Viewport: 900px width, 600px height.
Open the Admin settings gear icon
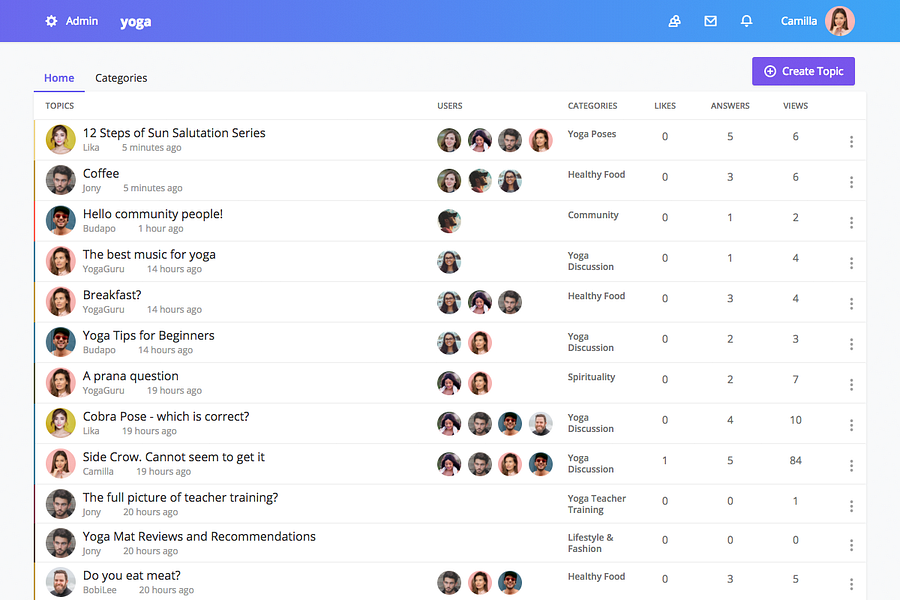pyautogui.click(x=51, y=21)
